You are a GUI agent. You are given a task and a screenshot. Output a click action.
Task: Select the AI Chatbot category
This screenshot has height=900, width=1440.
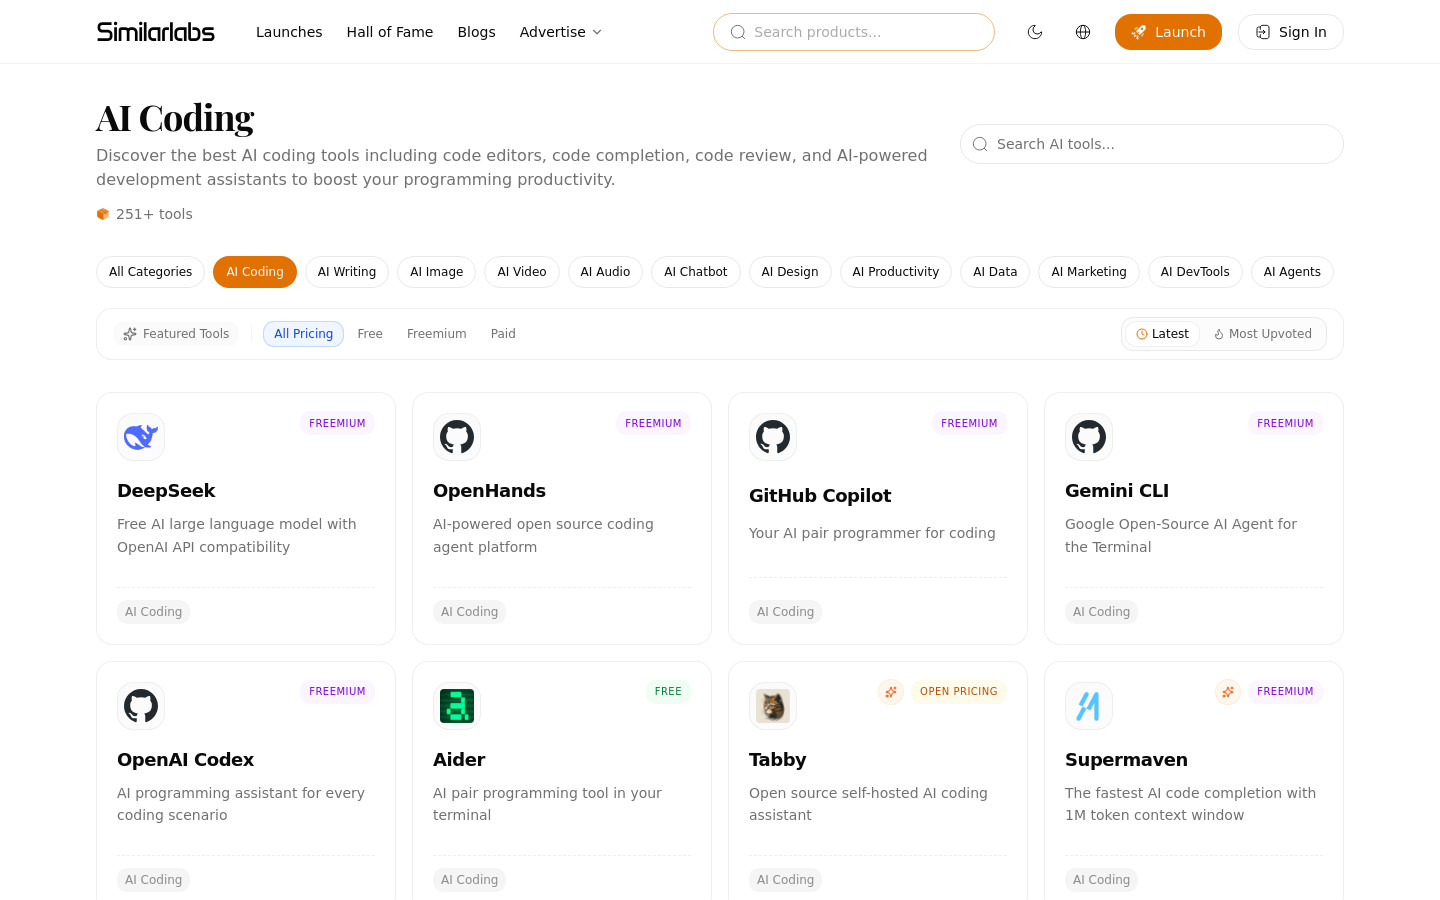(x=696, y=272)
